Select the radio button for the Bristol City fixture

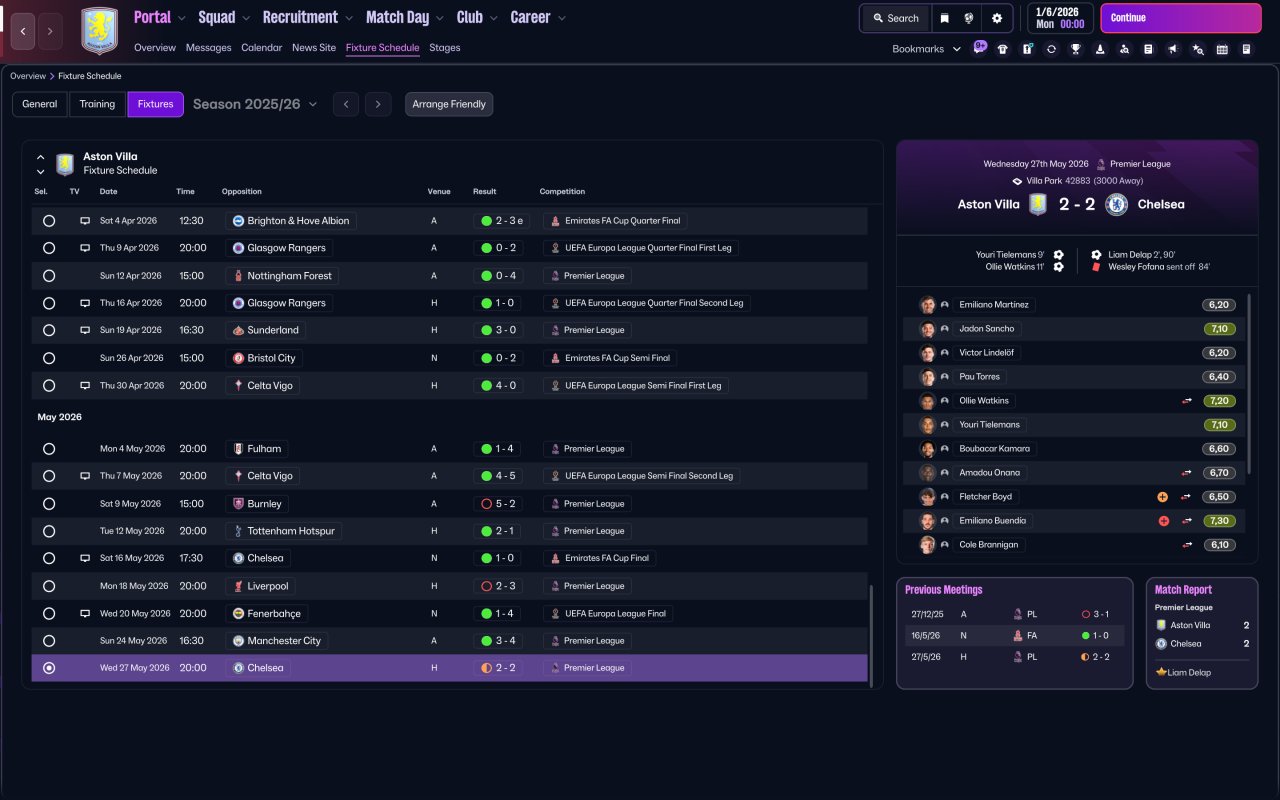tap(49, 358)
